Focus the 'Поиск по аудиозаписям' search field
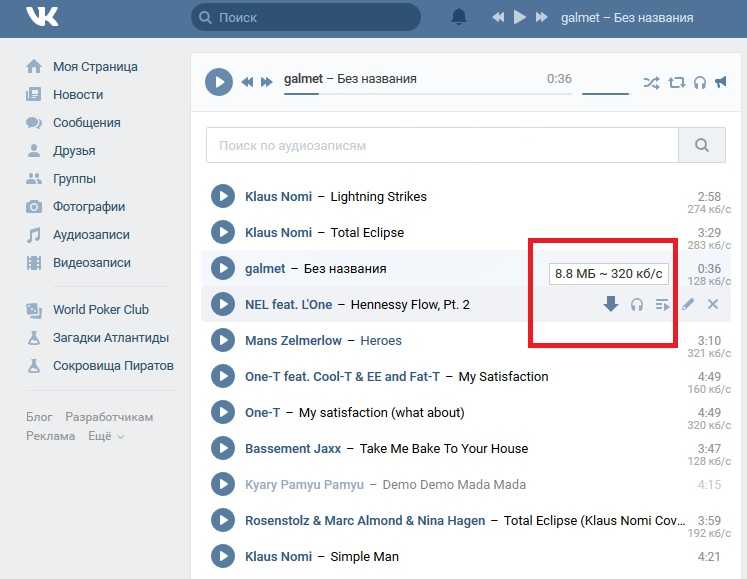The width and height of the screenshot is (747, 579). tap(442, 145)
